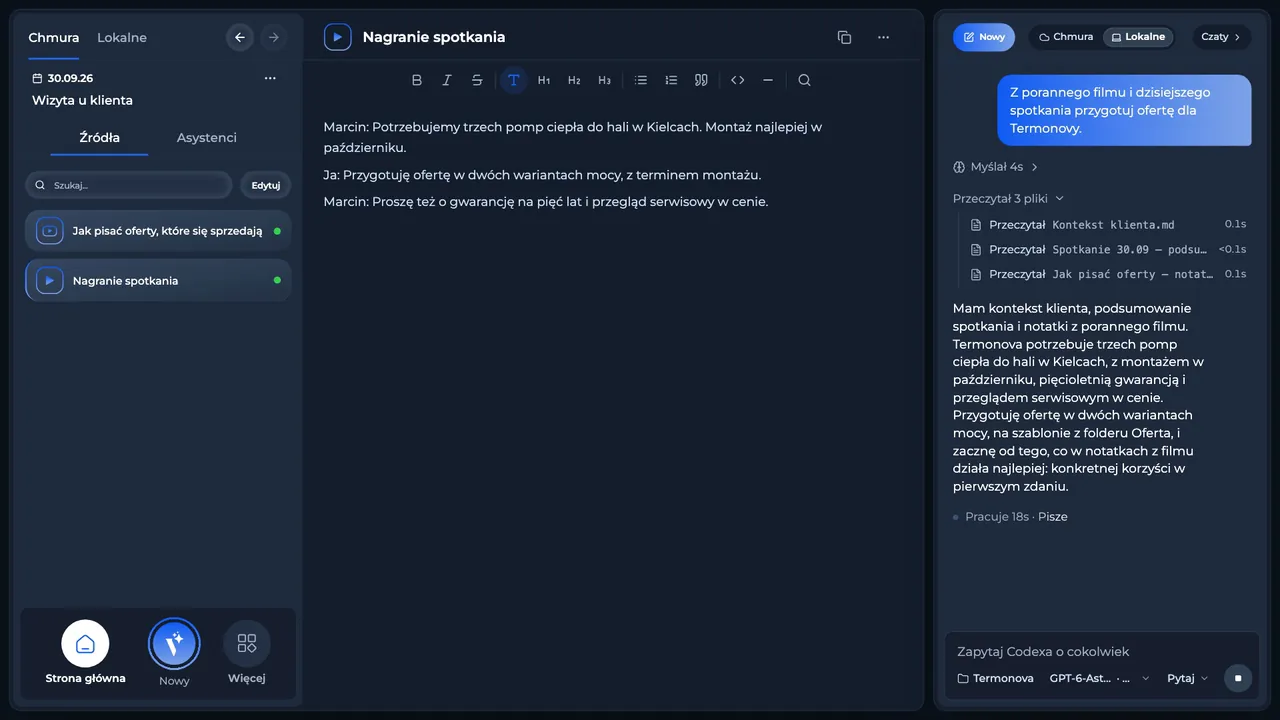
Task: Select the Źródła tab
Action: click(x=99, y=138)
